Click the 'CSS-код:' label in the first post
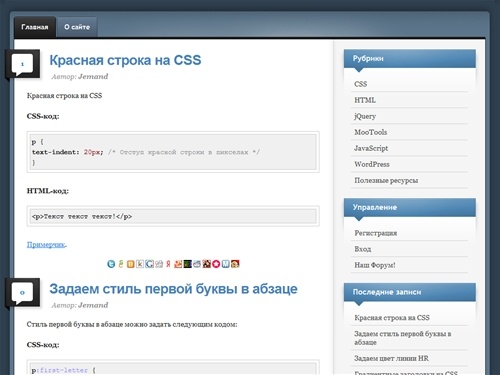Screen dimensions: 500x375 (43, 116)
